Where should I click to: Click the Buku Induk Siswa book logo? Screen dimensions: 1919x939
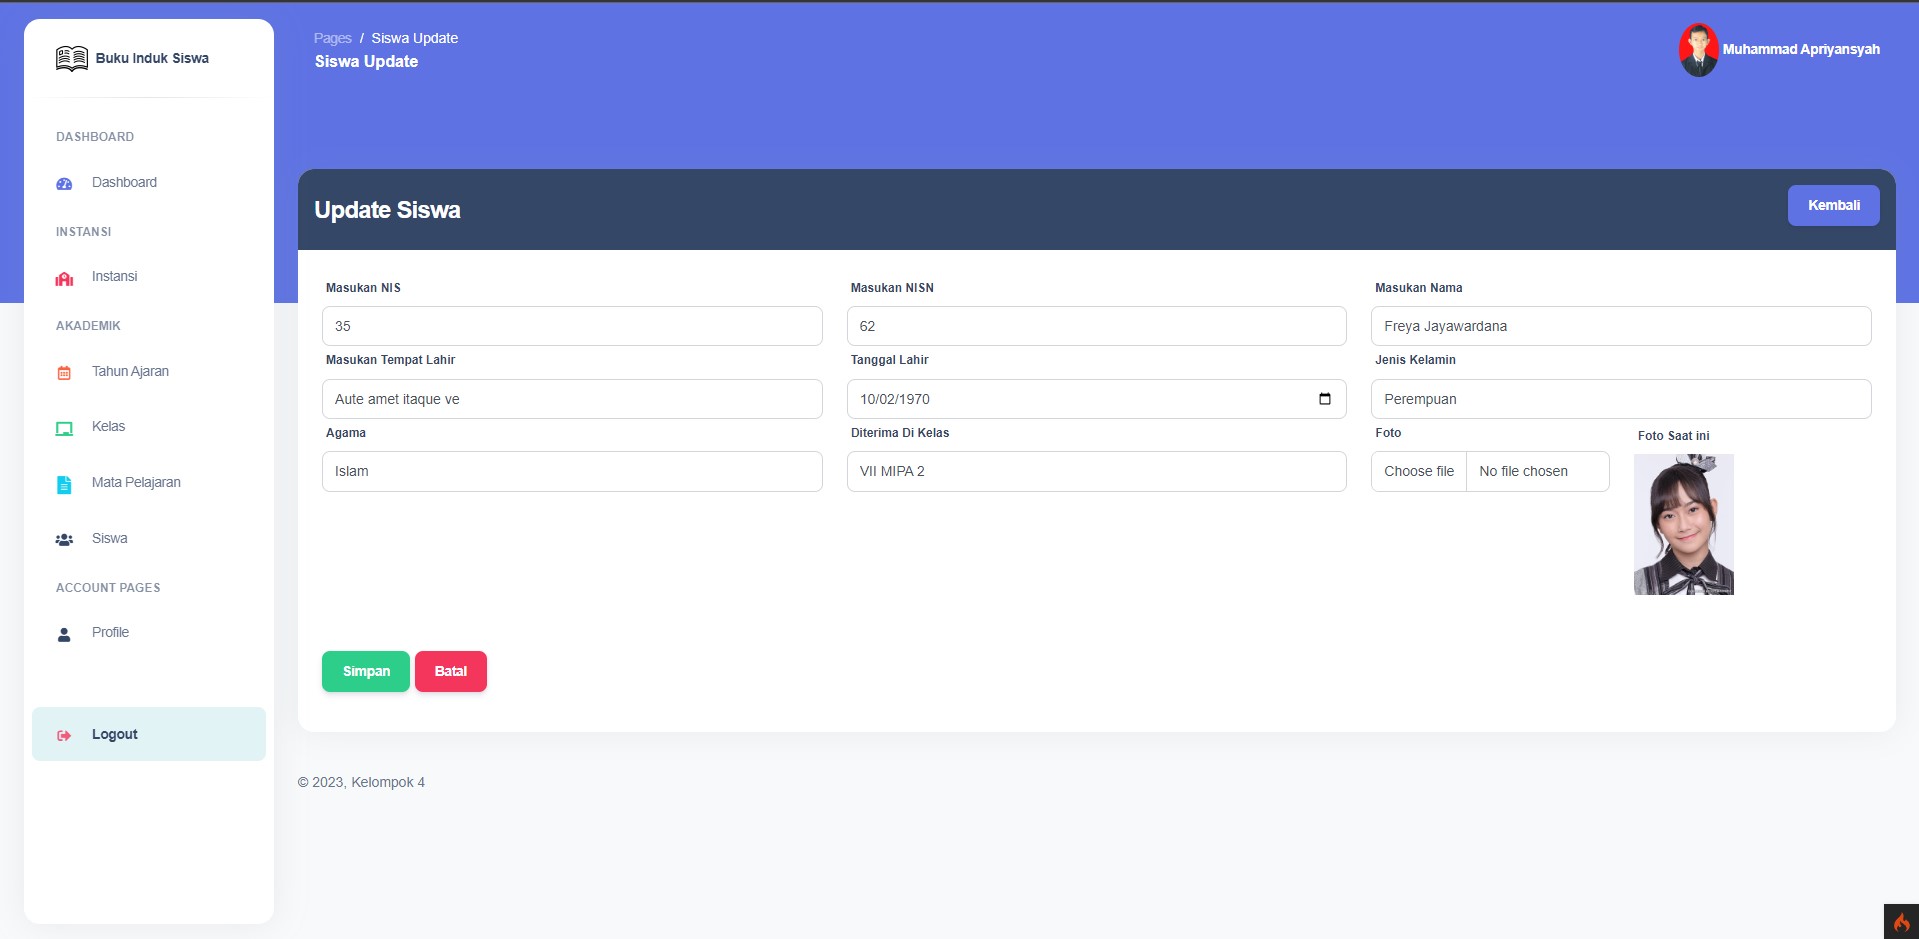tap(71, 58)
